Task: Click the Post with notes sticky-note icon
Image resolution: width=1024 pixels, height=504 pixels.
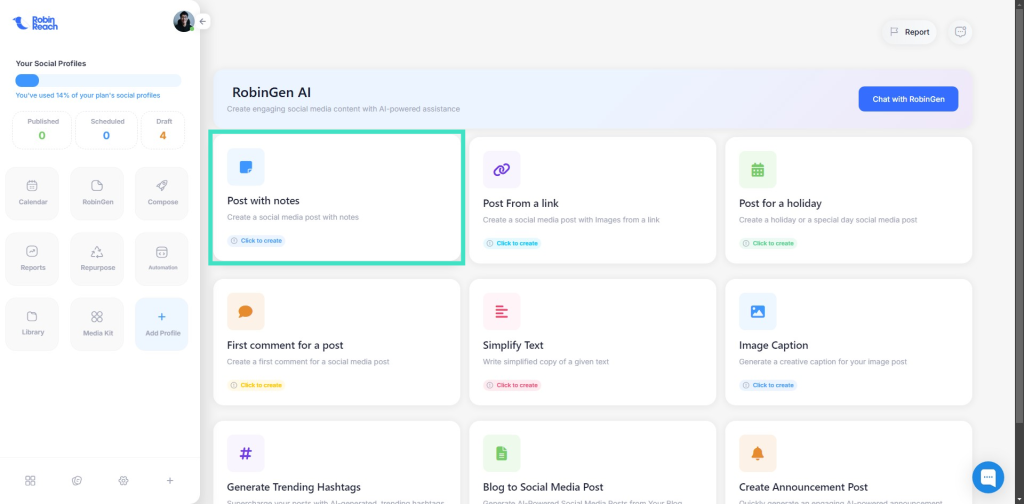Action: coord(246,167)
